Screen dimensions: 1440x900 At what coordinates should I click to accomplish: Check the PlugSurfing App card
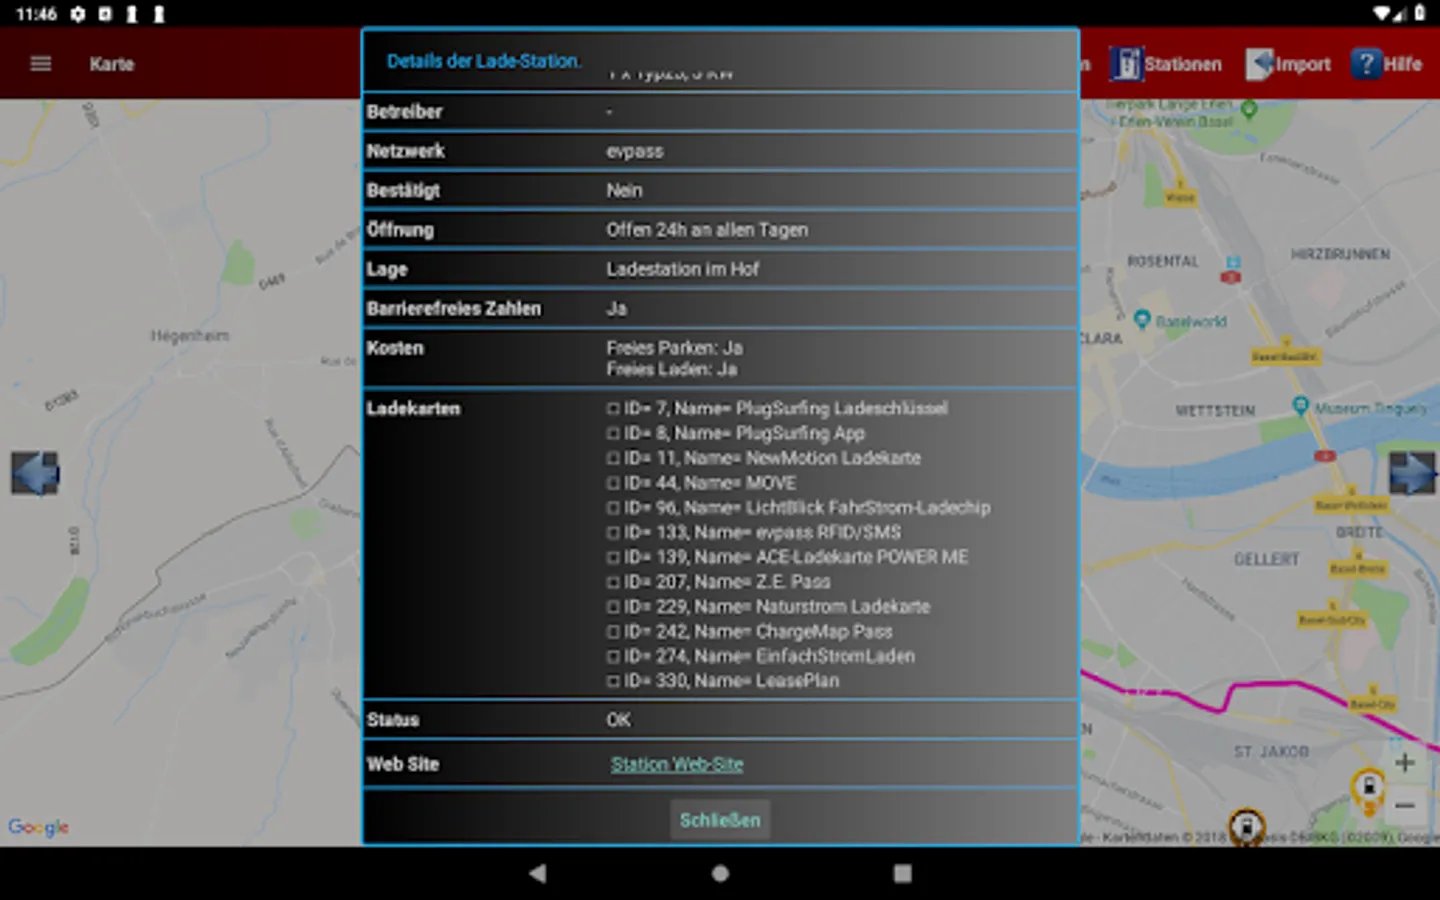coord(613,434)
